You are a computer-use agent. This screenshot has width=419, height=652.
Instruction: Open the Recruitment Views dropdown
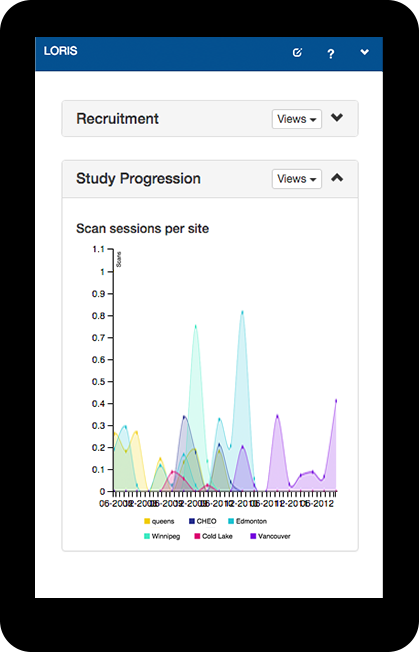[x=297, y=119]
